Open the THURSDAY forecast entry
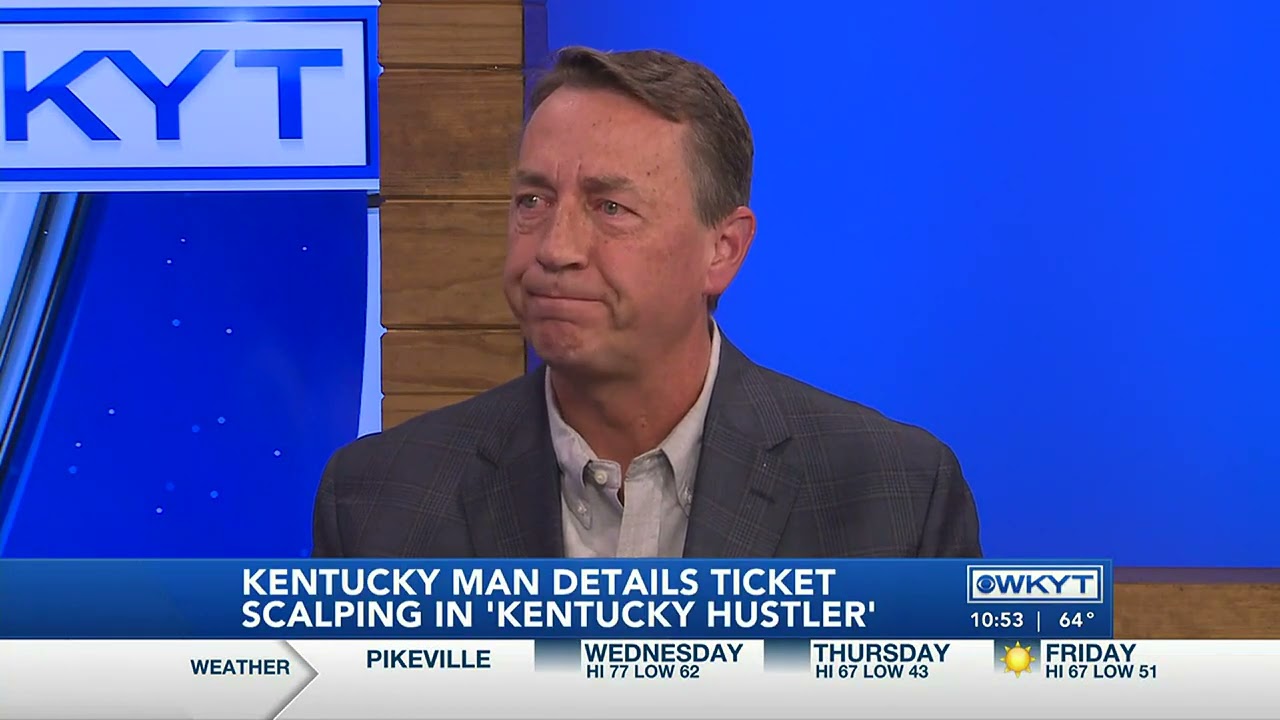Viewport: 1280px width, 720px height. coord(882,661)
